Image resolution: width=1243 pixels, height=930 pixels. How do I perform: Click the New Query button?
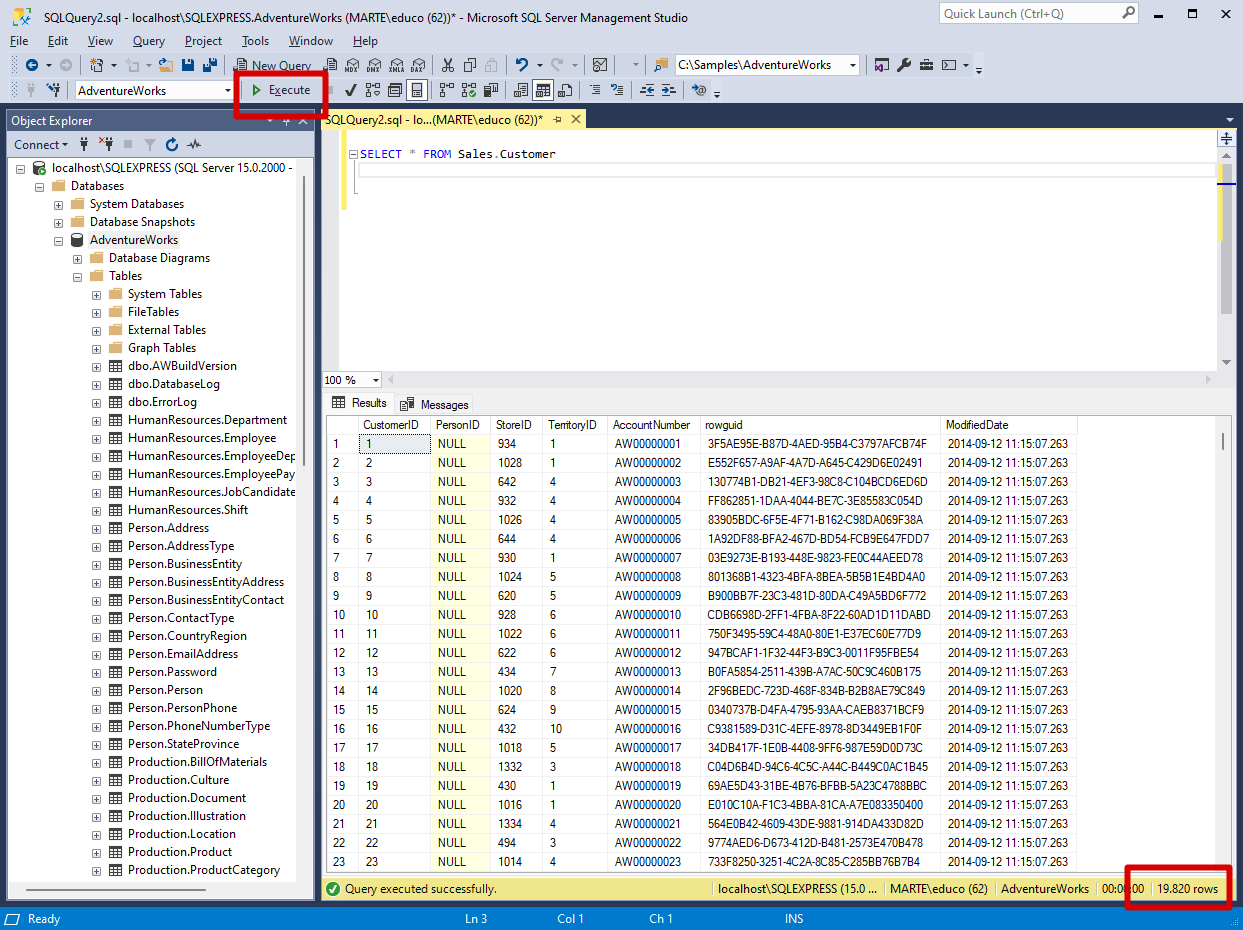(x=272, y=65)
